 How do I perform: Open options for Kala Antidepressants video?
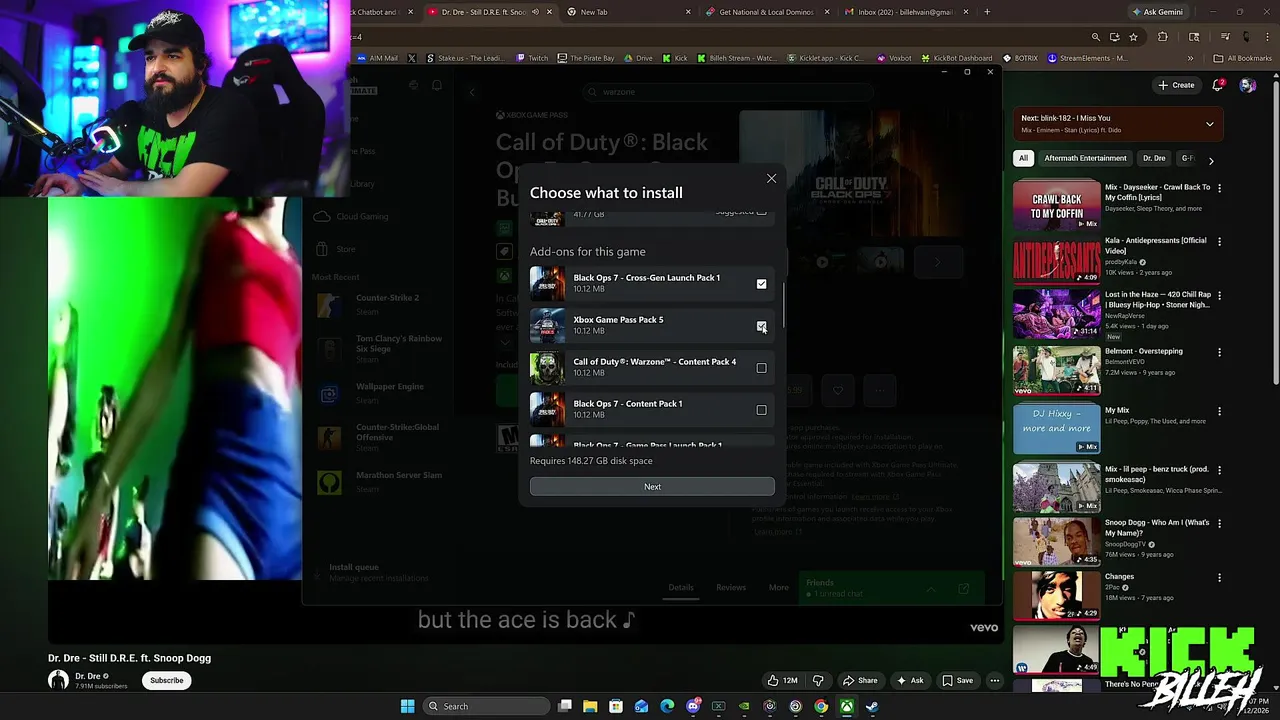[x=1219, y=242]
